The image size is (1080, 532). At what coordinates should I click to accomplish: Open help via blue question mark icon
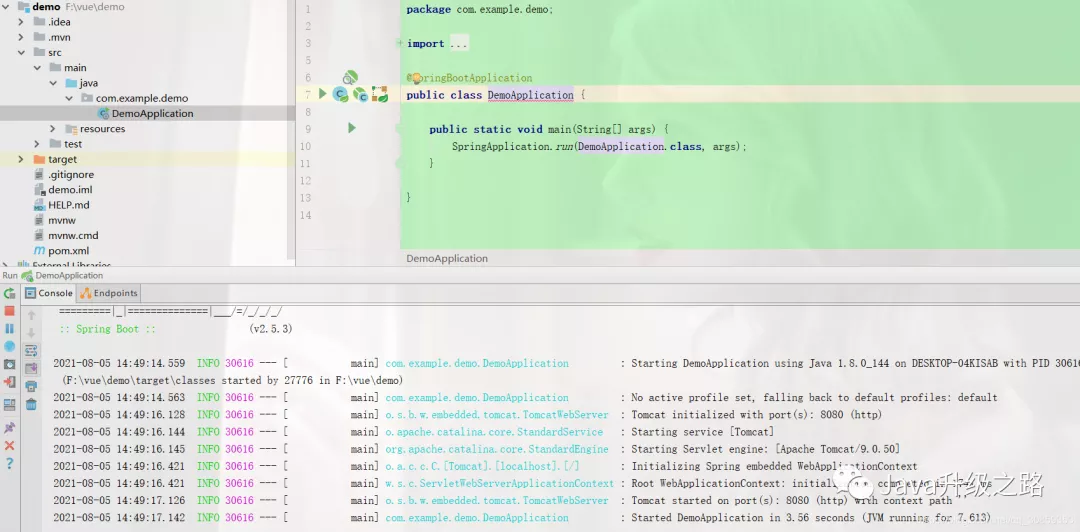10,463
